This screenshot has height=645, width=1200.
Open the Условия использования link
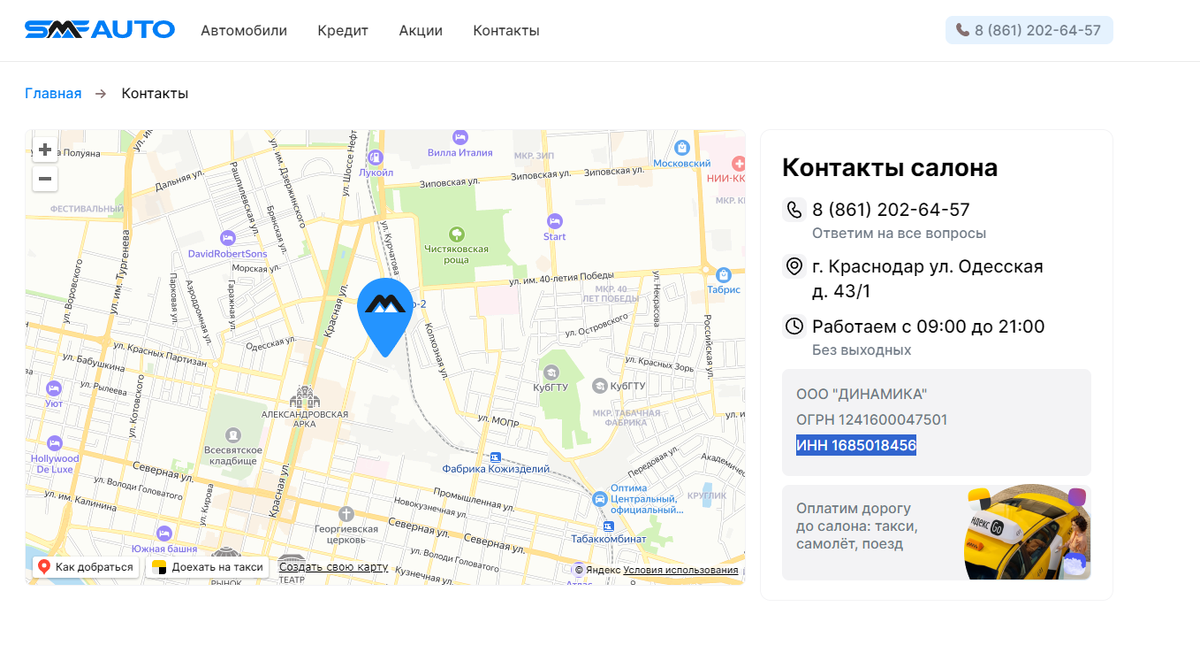681,570
